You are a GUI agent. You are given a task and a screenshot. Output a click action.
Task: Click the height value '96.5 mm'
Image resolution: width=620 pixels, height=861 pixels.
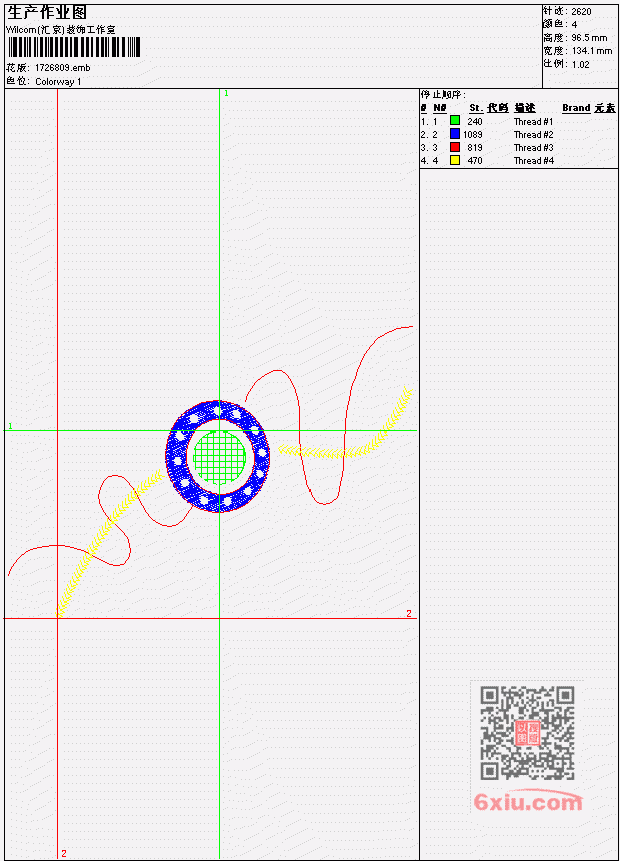(589, 38)
